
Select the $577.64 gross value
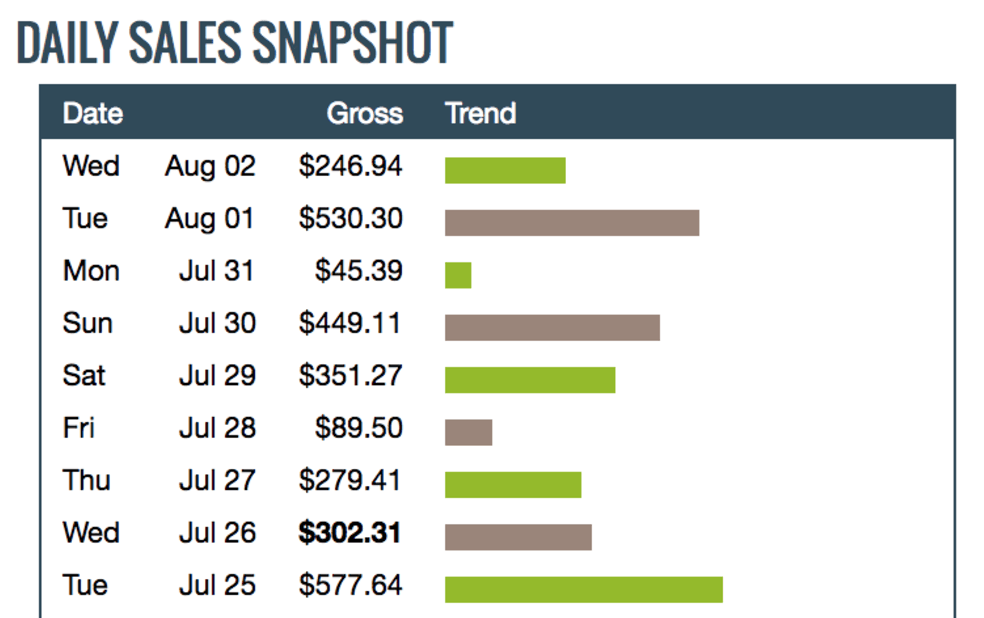pos(350,585)
